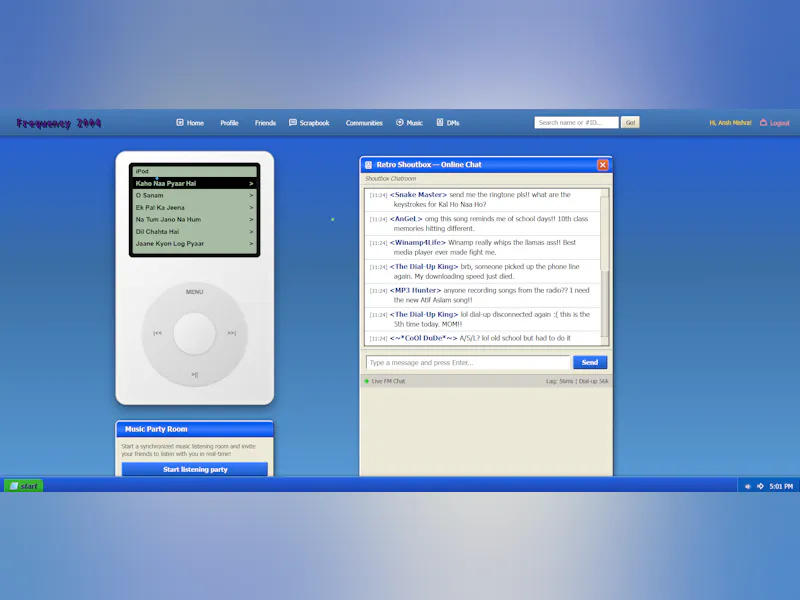
Task: Click The Dial-Up King disconnected message
Action: (x=483, y=319)
